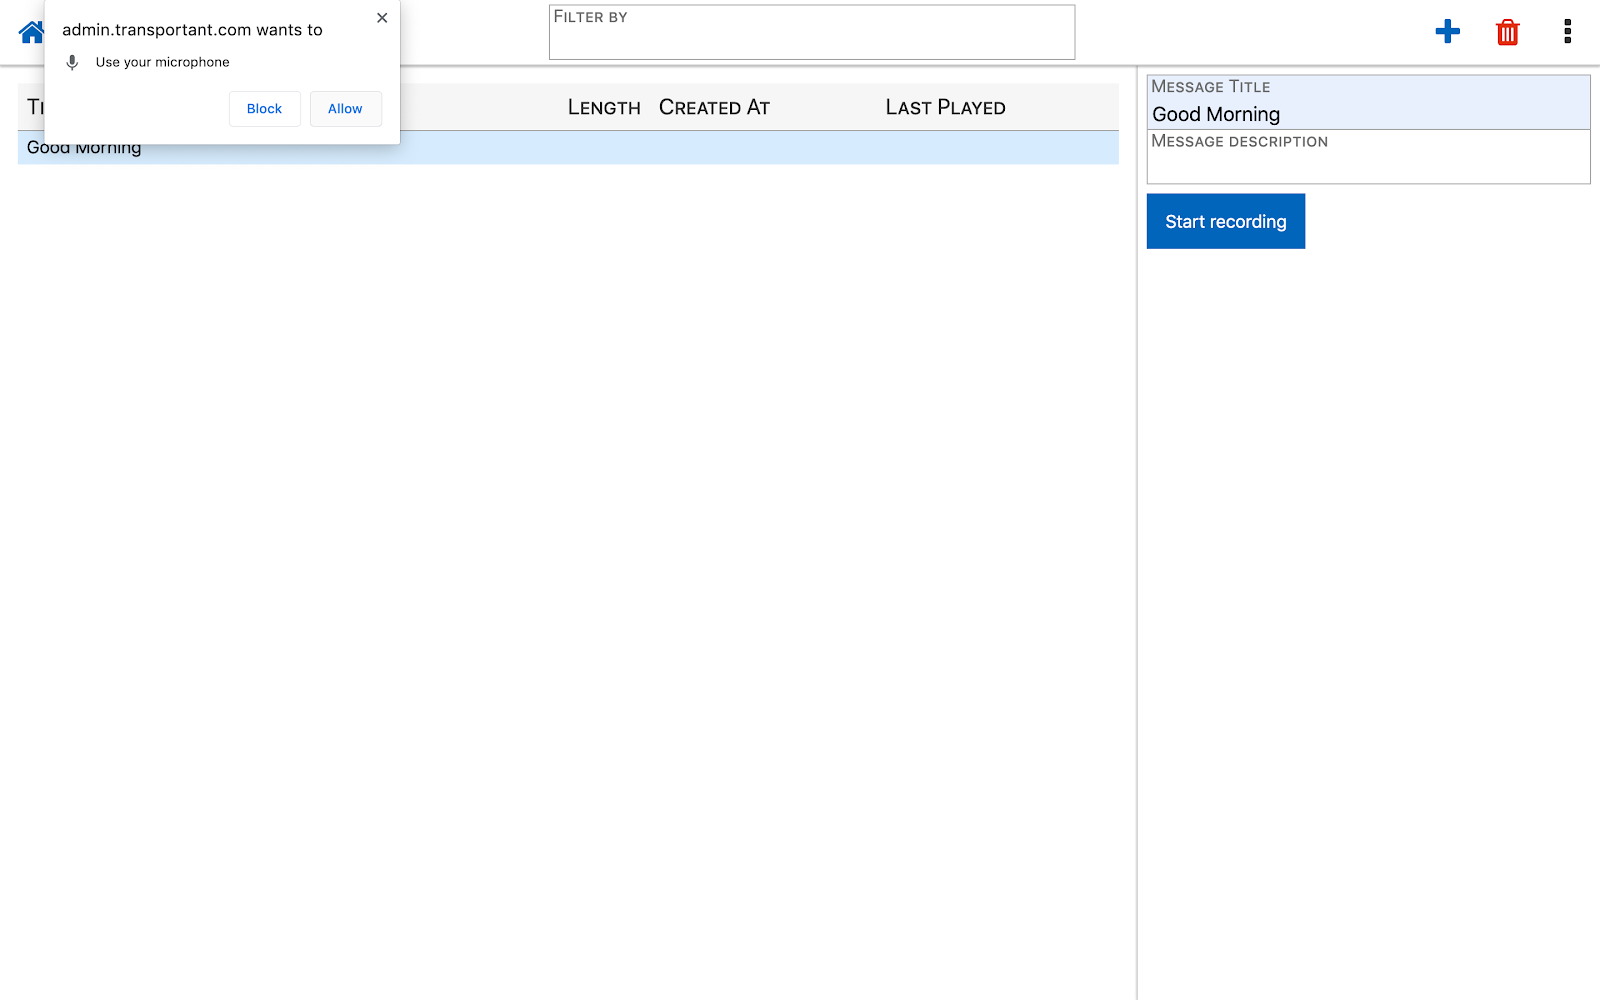Focus the Filter By field
This screenshot has height=1000, width=1600.
click(812, 32)
